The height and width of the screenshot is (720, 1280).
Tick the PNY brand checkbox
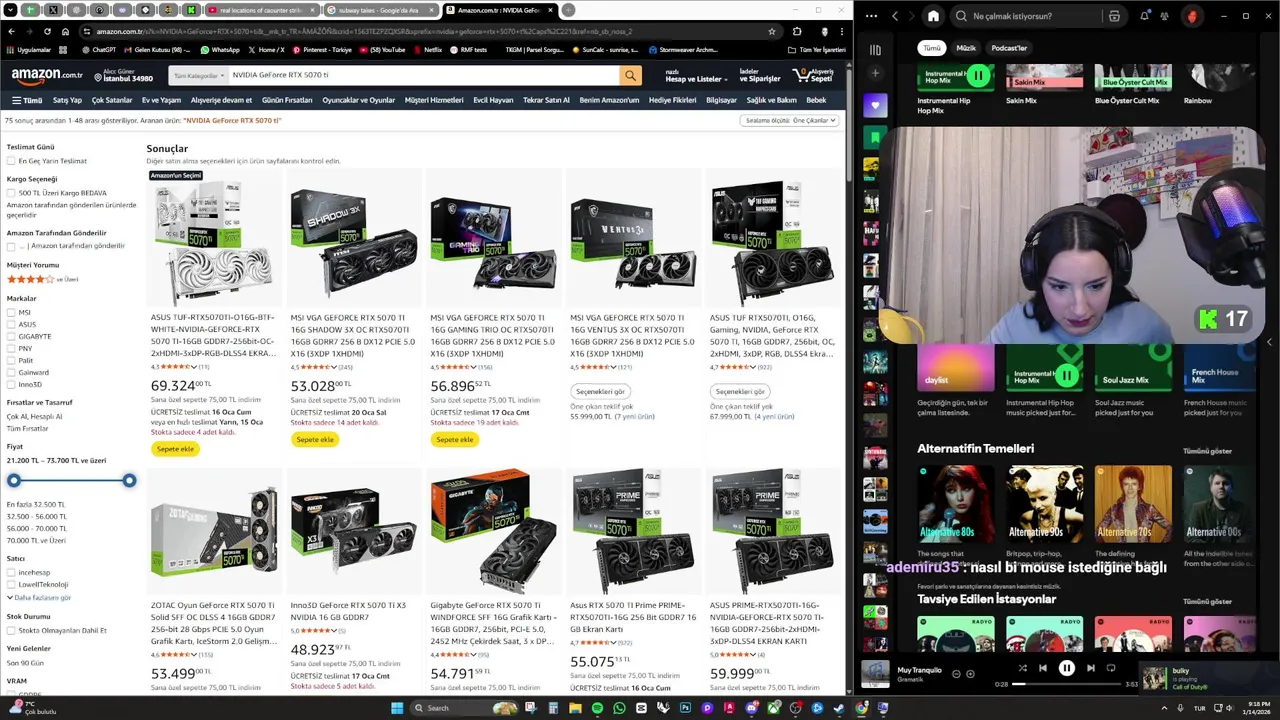click(11, 348)
